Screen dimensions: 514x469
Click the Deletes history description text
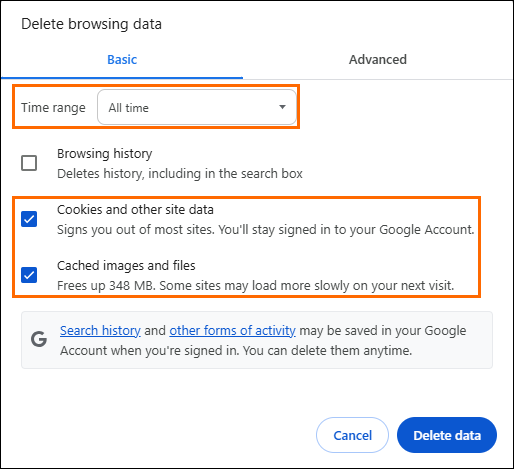pyautogui.click(x=180, y=174)
